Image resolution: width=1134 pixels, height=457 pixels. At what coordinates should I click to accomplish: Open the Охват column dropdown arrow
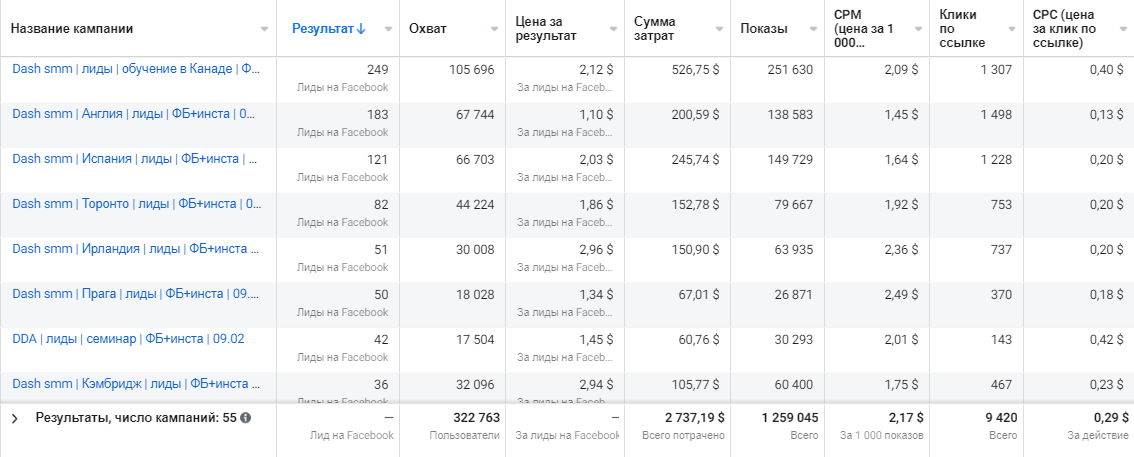pyautogui.click(x=494, y=29)
